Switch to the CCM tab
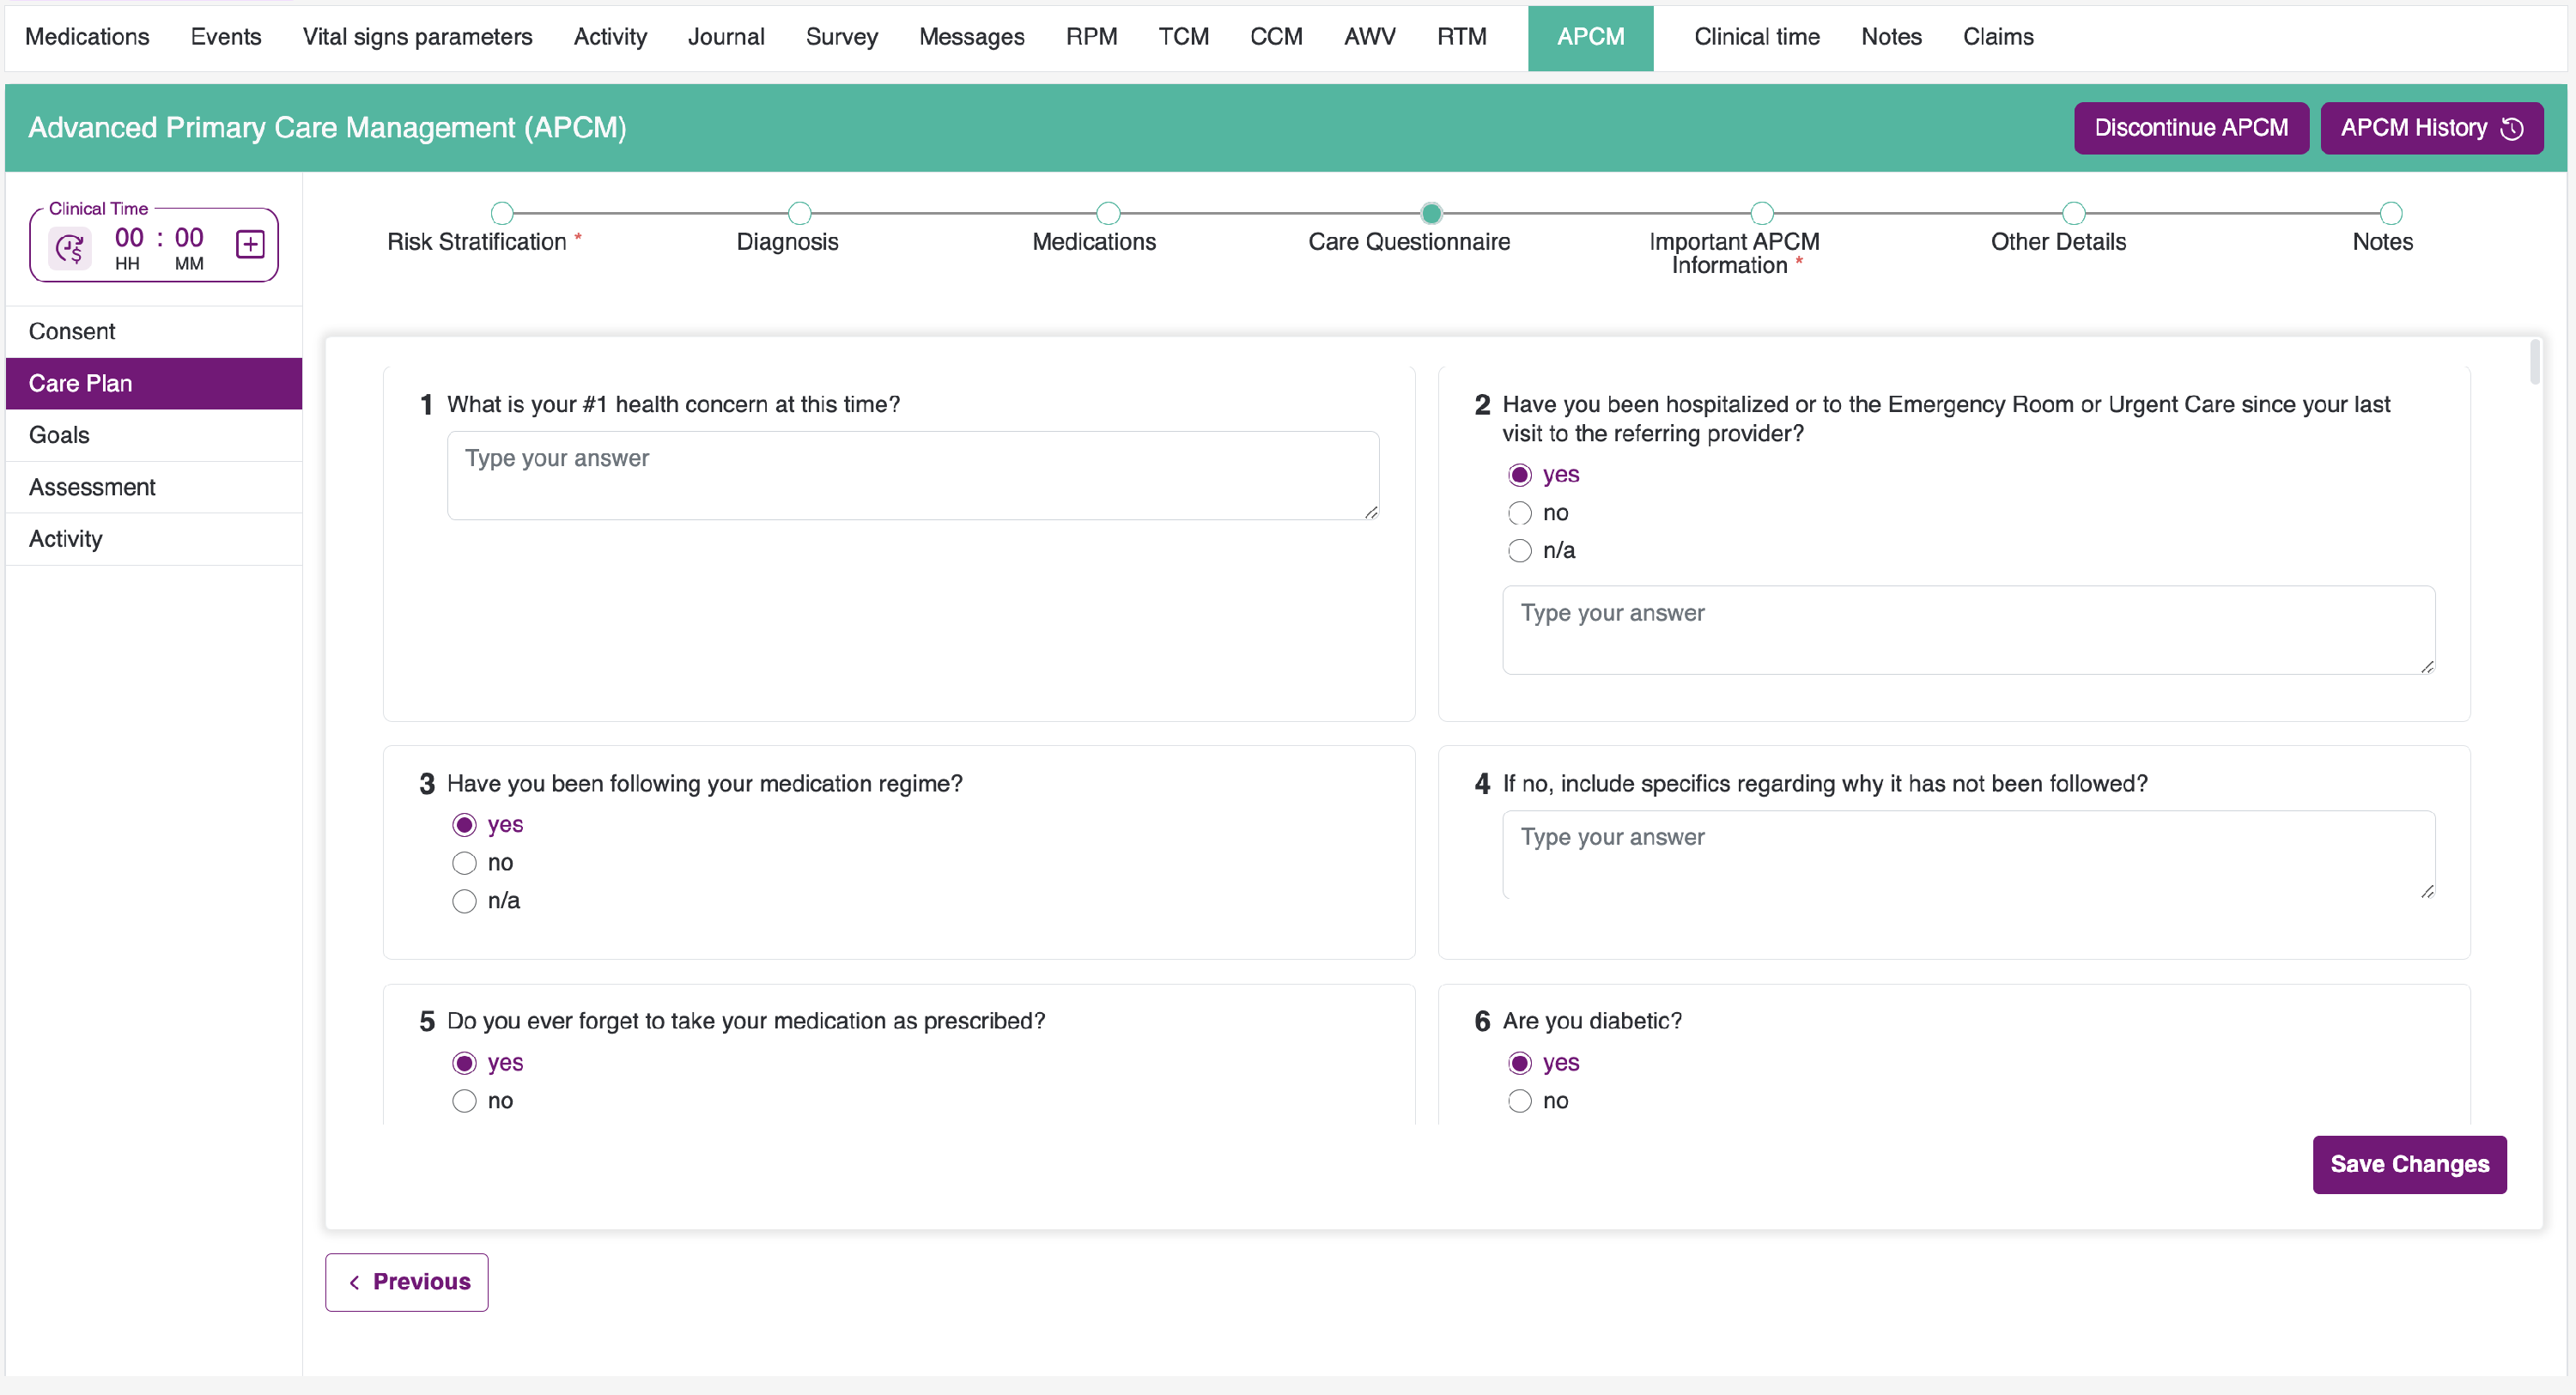The width and height of the screenshot is (2576, 1395). click(x=1276, y=37)
